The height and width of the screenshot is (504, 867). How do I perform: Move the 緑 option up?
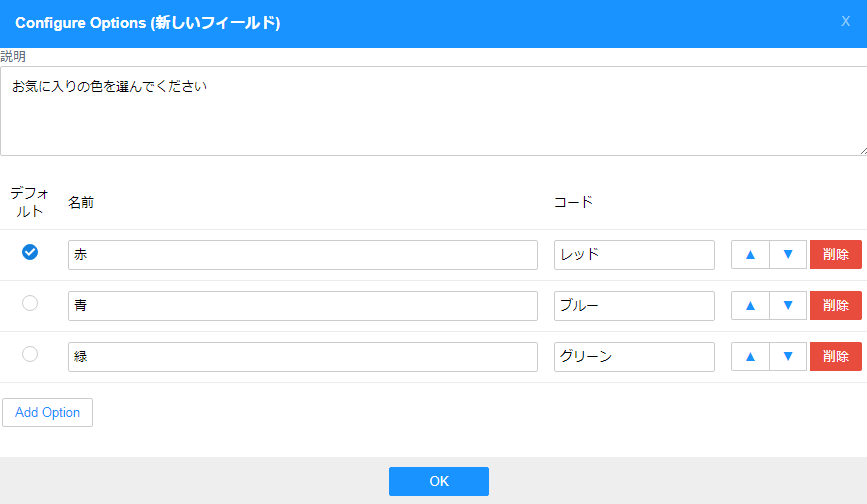tap(750, 356)
